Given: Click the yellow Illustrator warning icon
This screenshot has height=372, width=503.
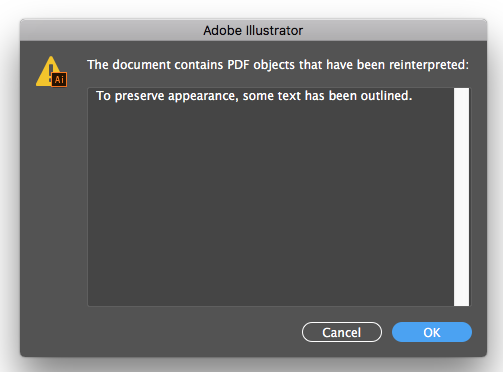Looking at the screenshot, I should [52, 72].
